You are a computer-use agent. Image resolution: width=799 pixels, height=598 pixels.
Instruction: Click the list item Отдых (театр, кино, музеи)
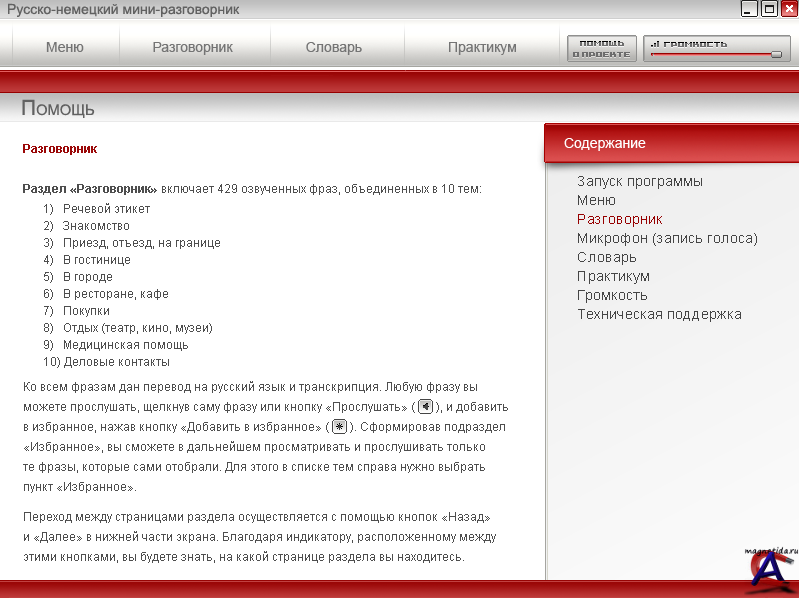pyautogui.click(x=138, y=328)
